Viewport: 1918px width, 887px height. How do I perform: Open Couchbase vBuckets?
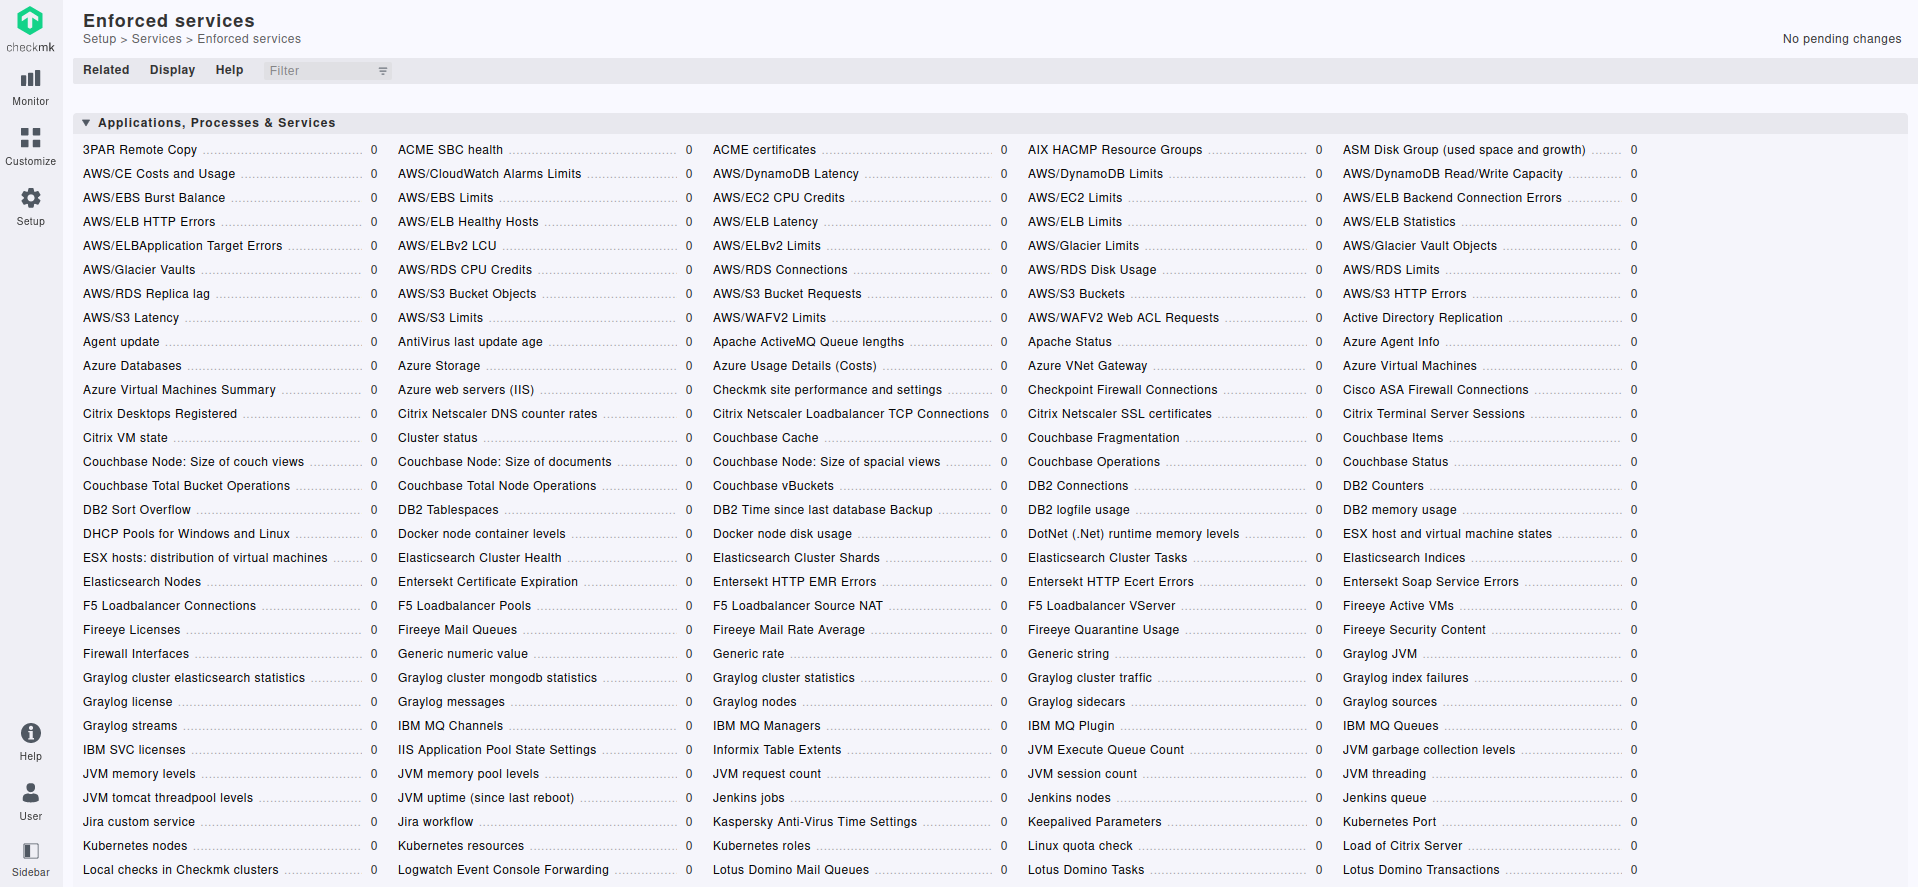(x=773, y=486)
